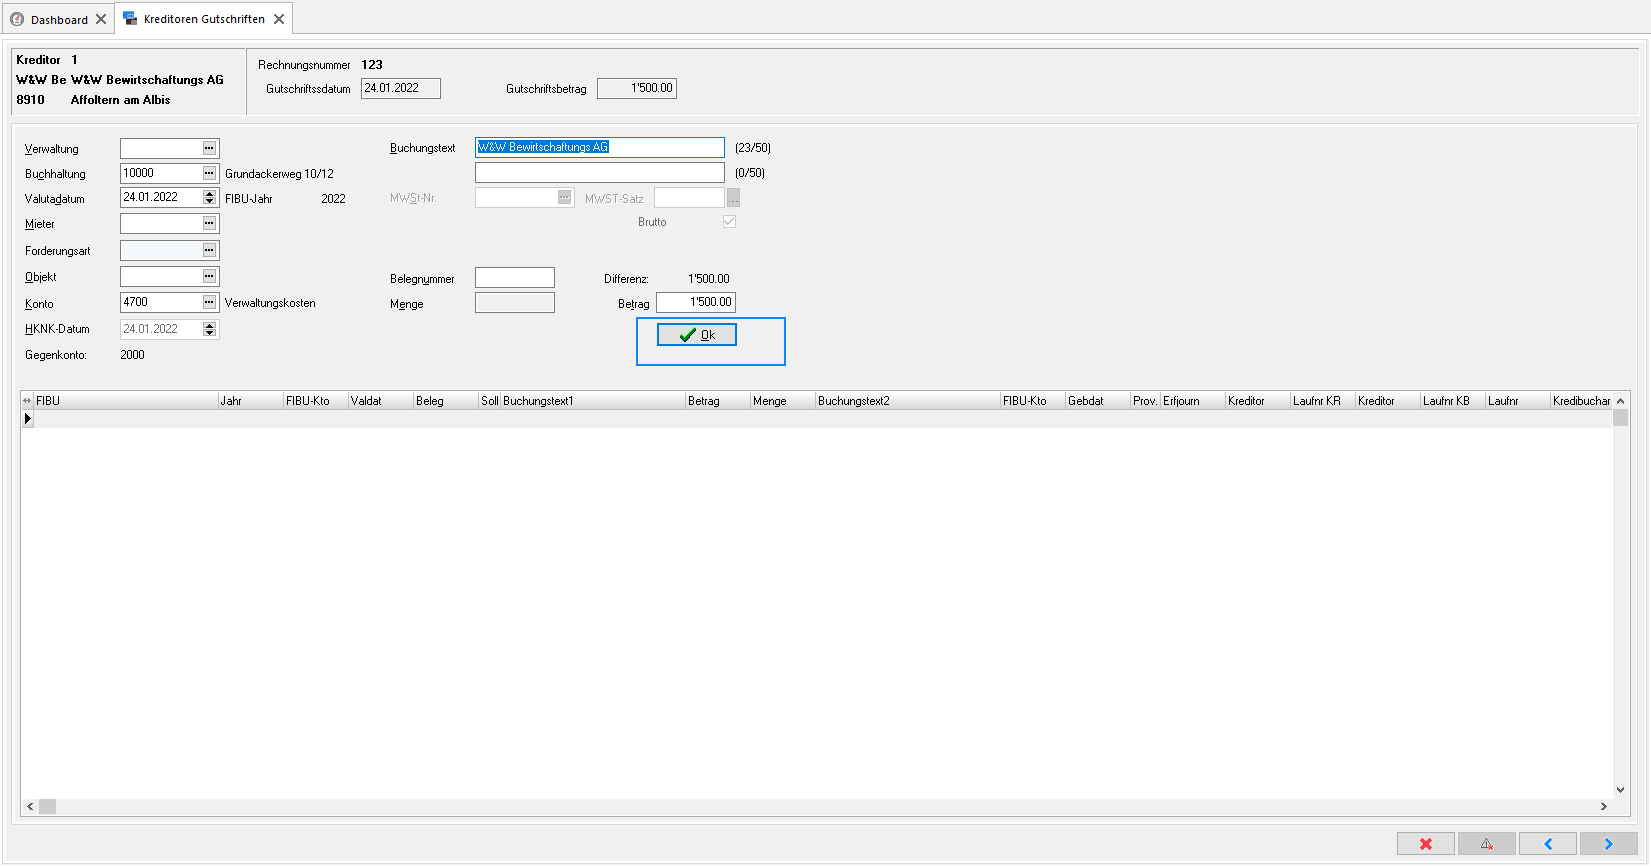Image resolution: width=1651 pixels, height=867 pixels.
Task: Click the Gutschriftsdatum field
Action: [x=401, y=88]
